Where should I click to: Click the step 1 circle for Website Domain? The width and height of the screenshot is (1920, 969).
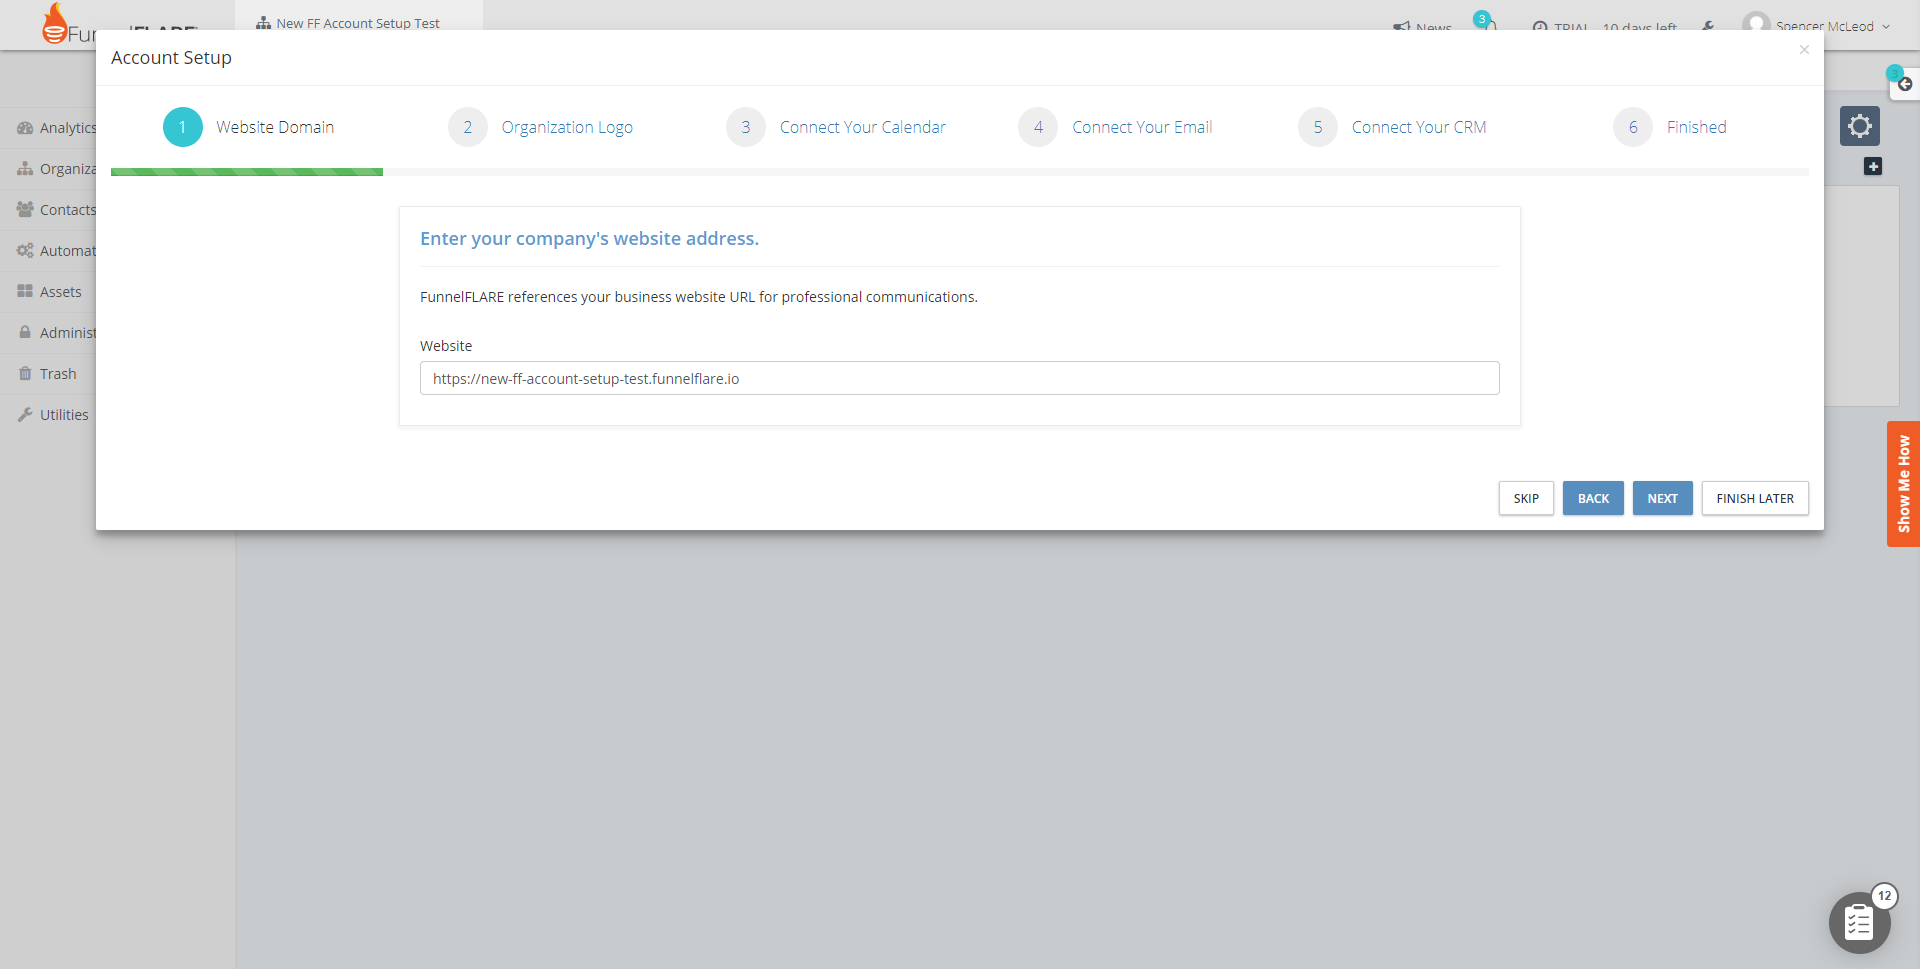click(183, 127)
